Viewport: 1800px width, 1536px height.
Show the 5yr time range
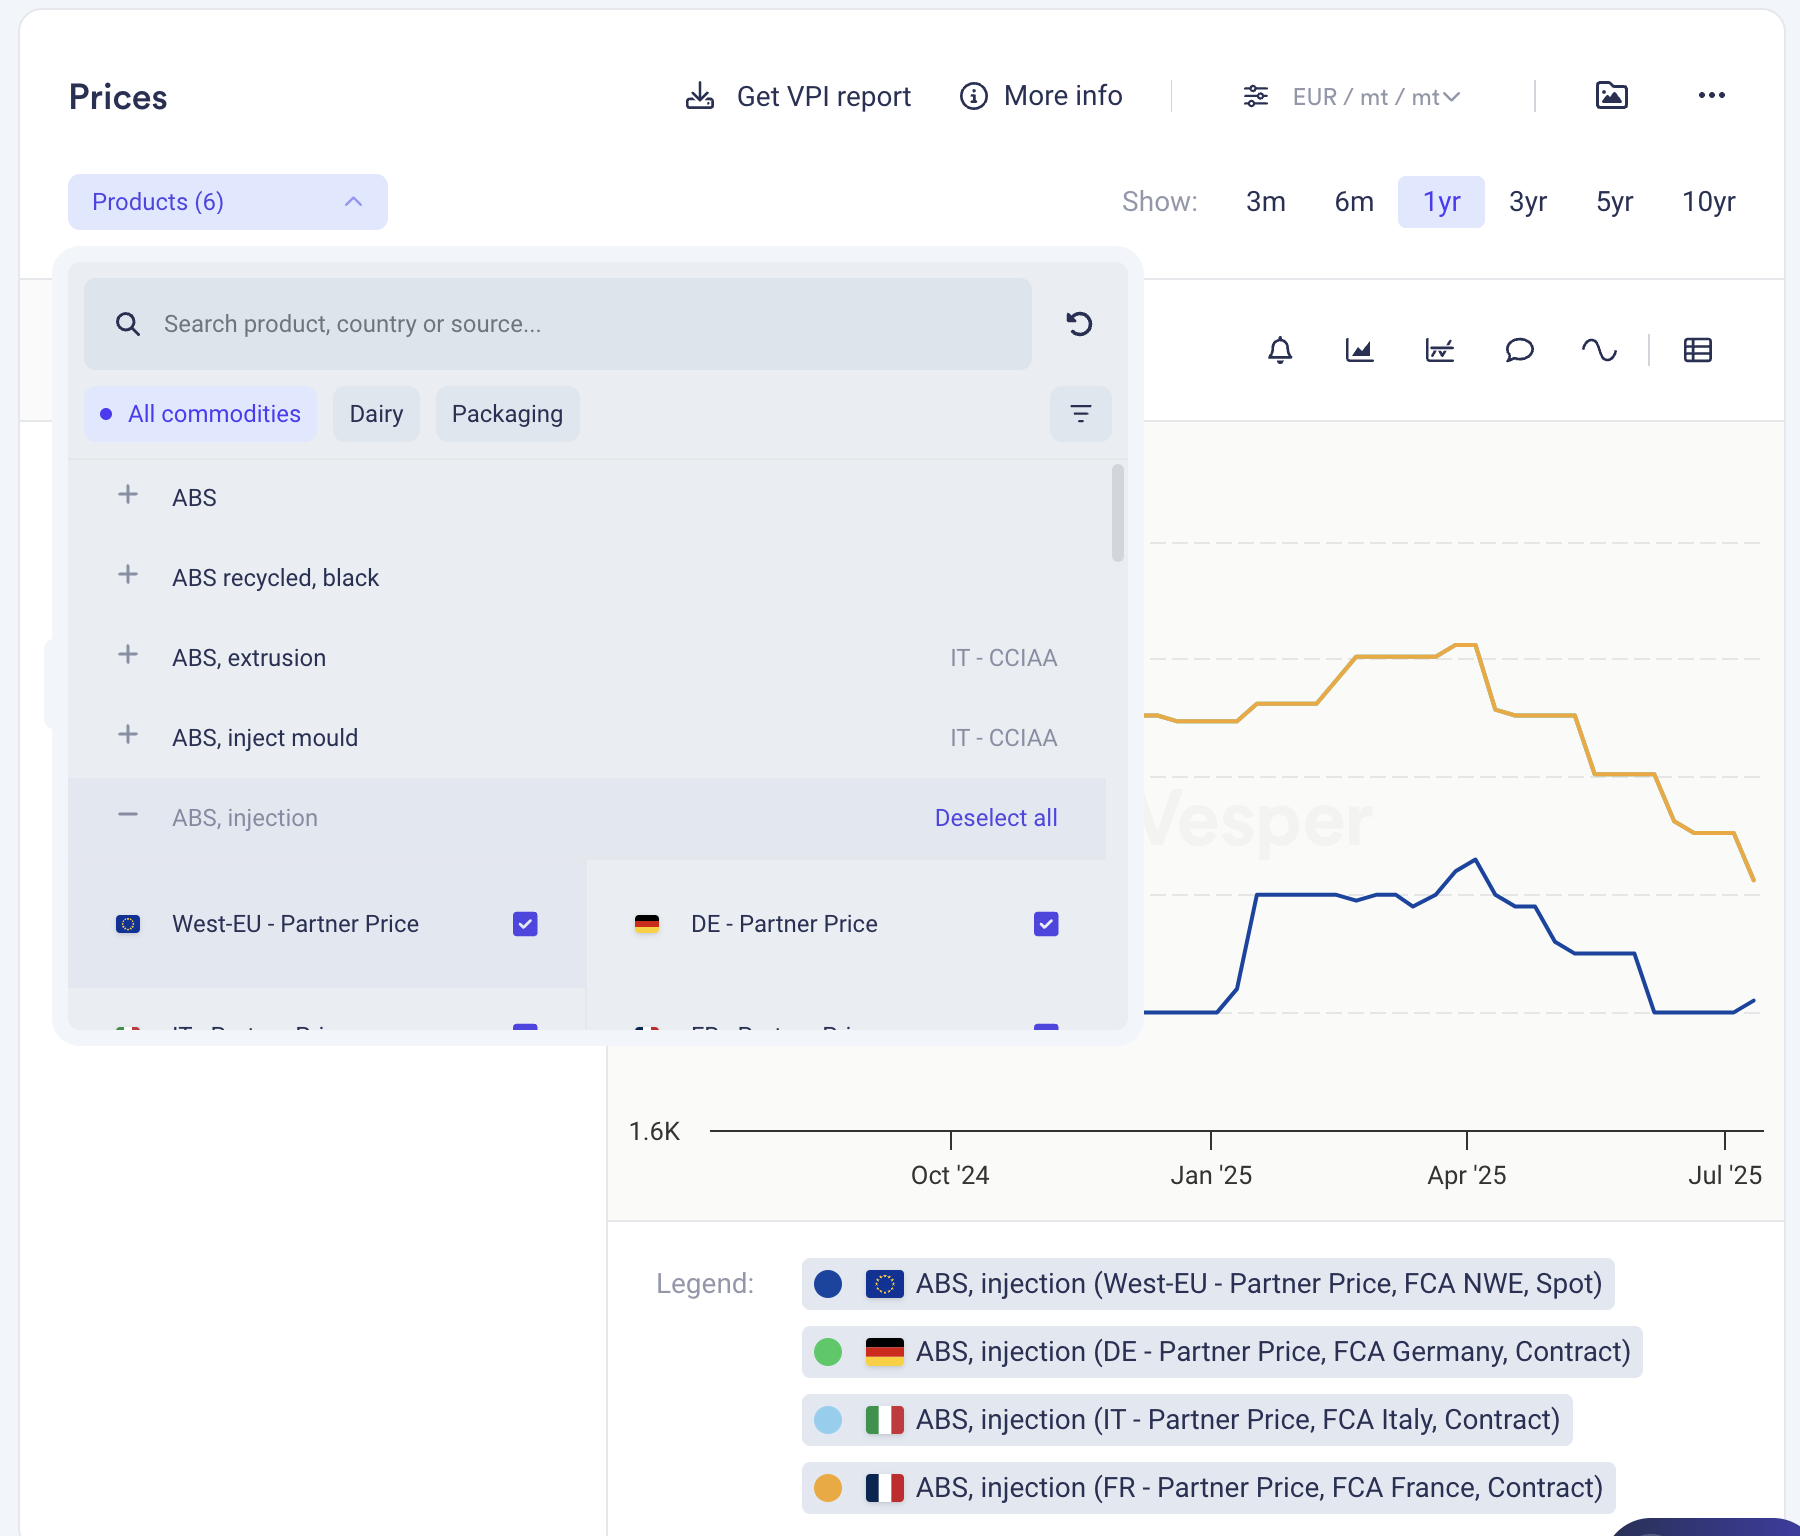pos(1615,202)
